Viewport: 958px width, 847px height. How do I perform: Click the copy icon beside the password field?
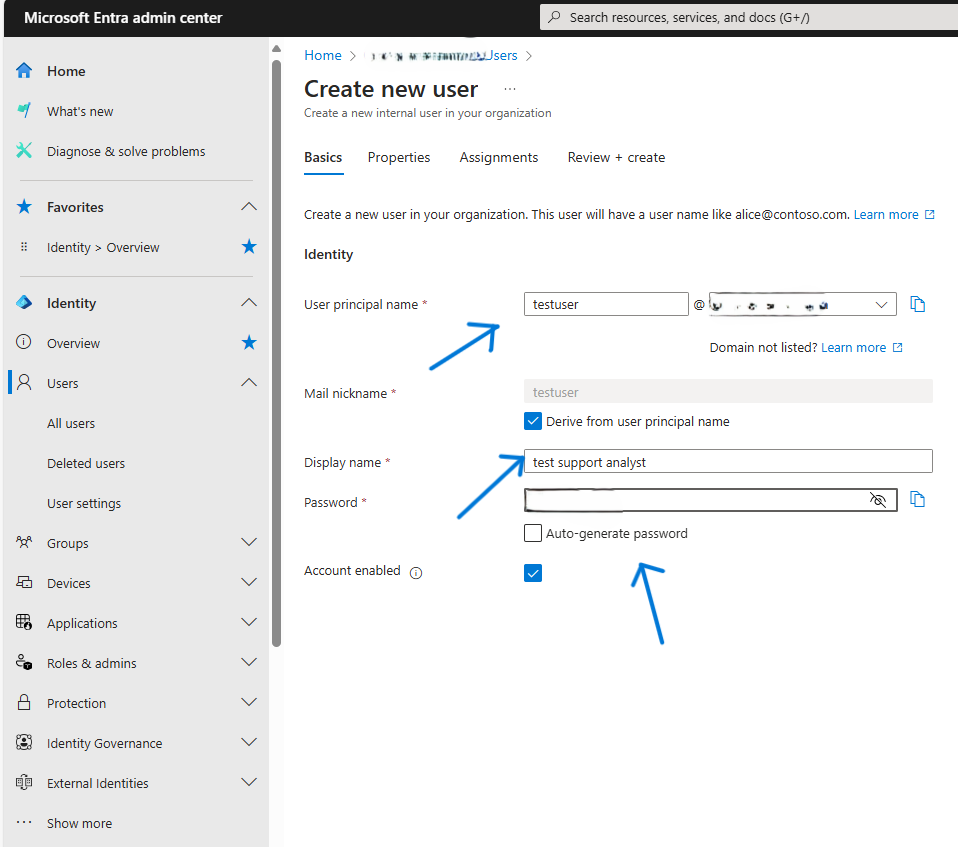(918, 499)
